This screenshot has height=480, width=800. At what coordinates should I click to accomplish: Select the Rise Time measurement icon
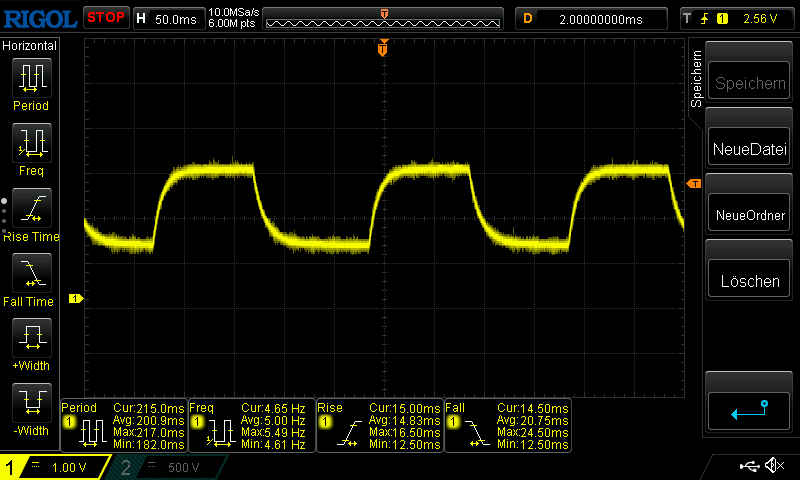tap(32, 208)
